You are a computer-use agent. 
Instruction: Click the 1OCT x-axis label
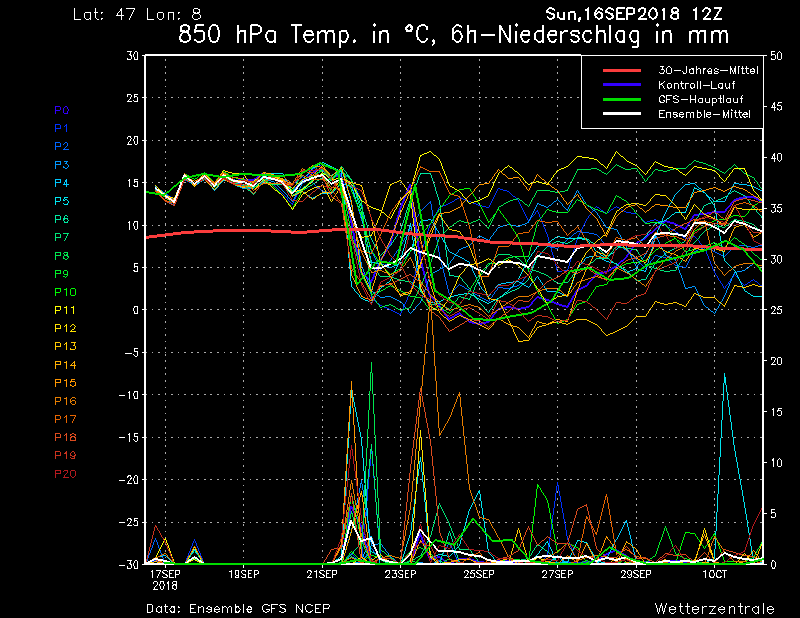point(714,574)
